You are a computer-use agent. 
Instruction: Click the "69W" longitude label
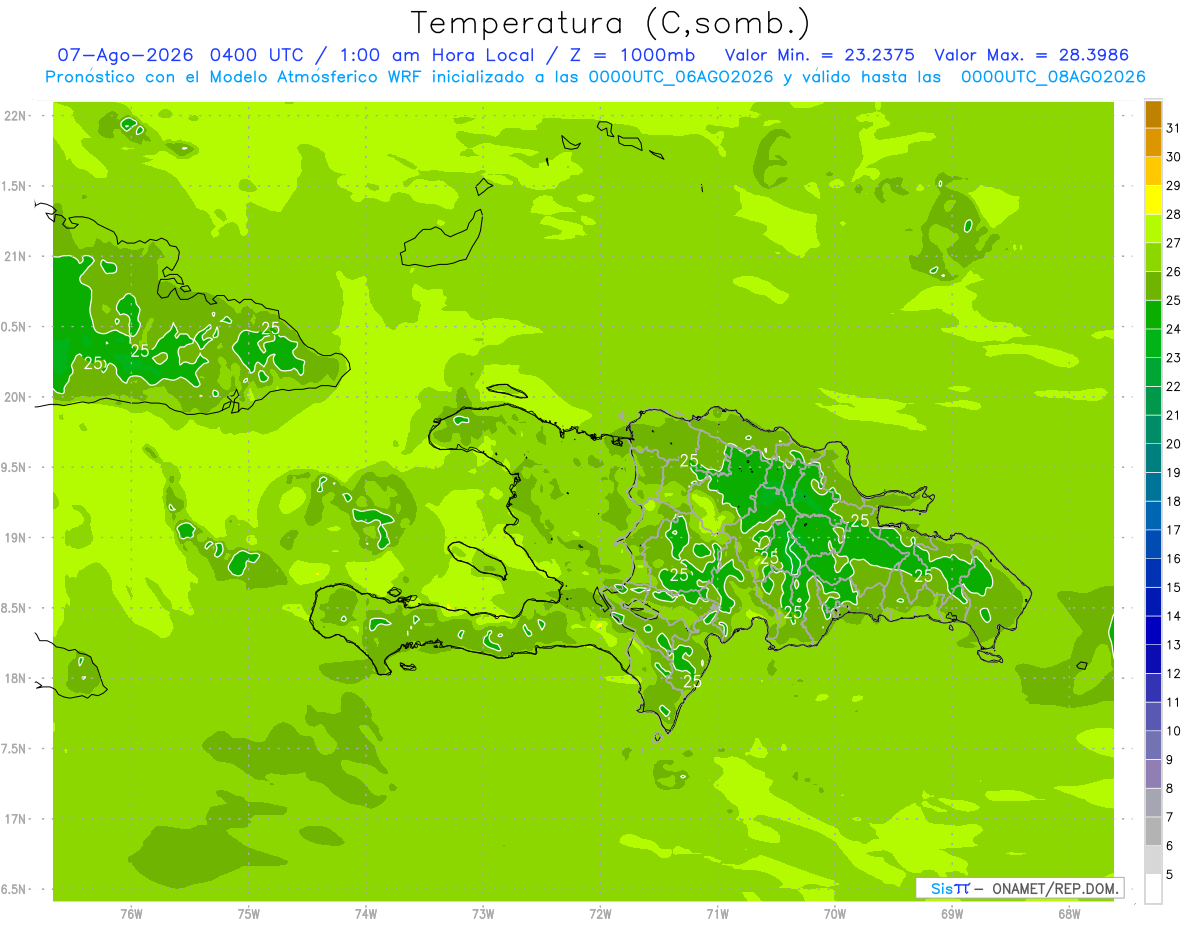(952, 914)
